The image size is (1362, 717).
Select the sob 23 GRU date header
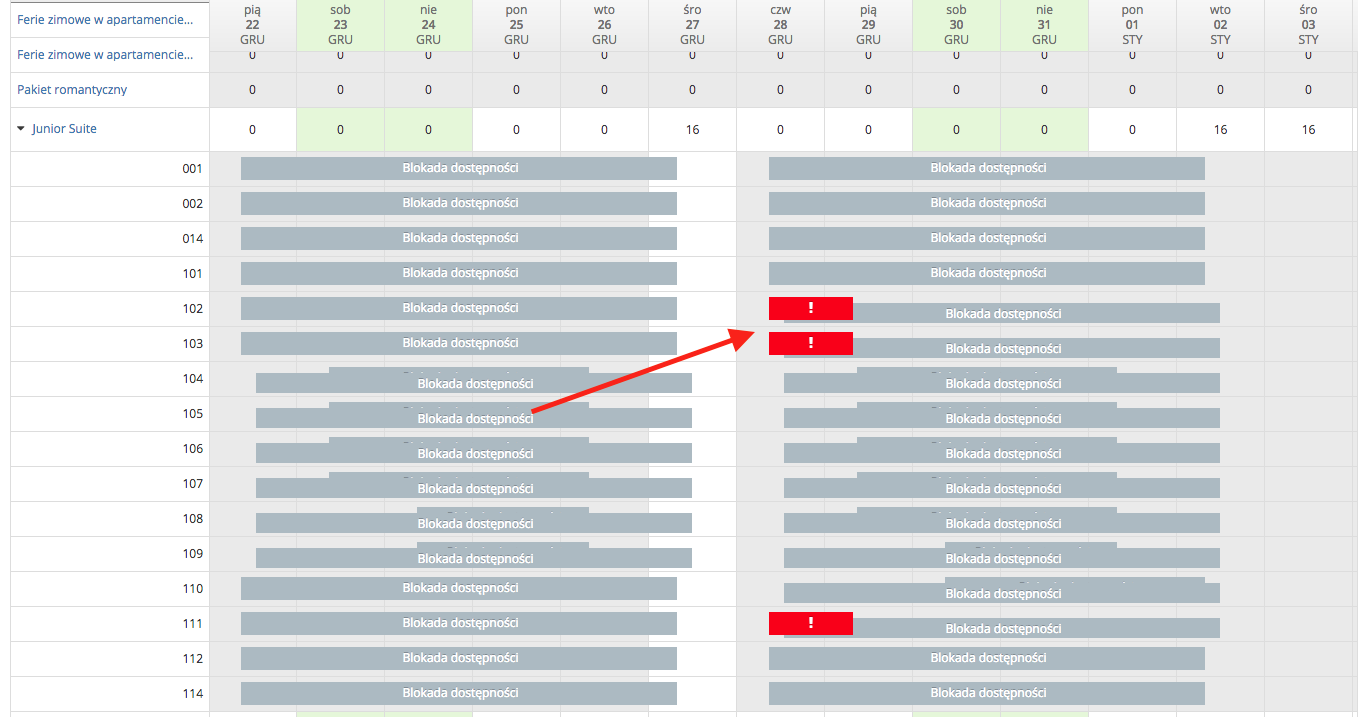[340, 24]
